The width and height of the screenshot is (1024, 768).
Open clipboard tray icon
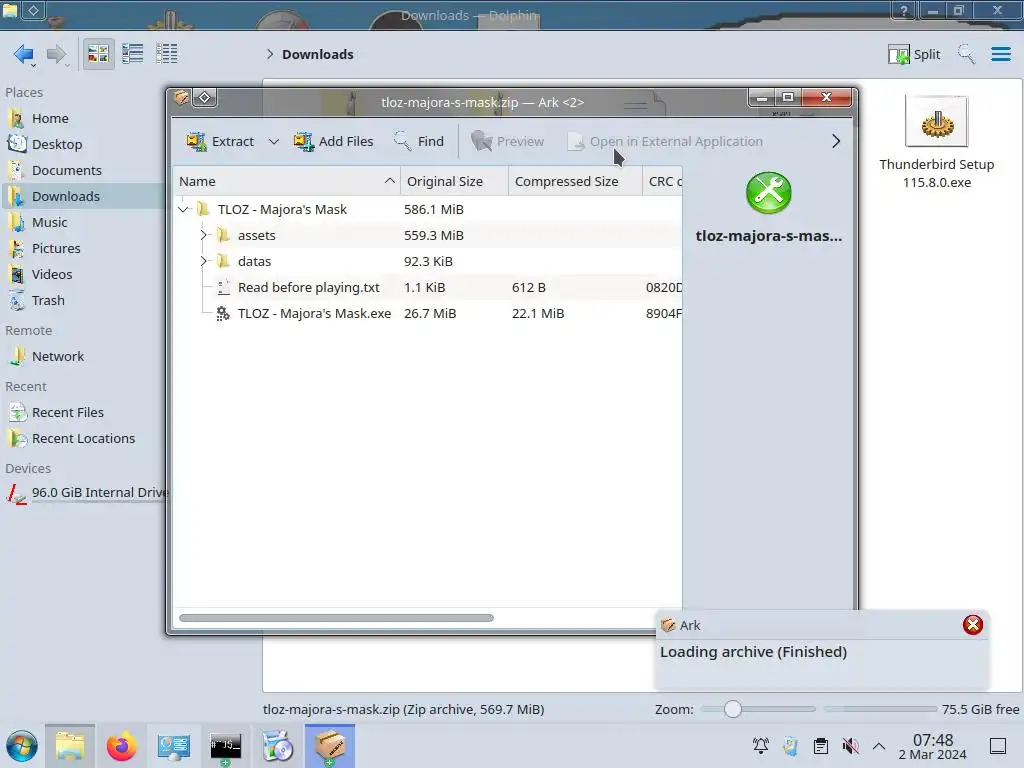tap(820, 746)
